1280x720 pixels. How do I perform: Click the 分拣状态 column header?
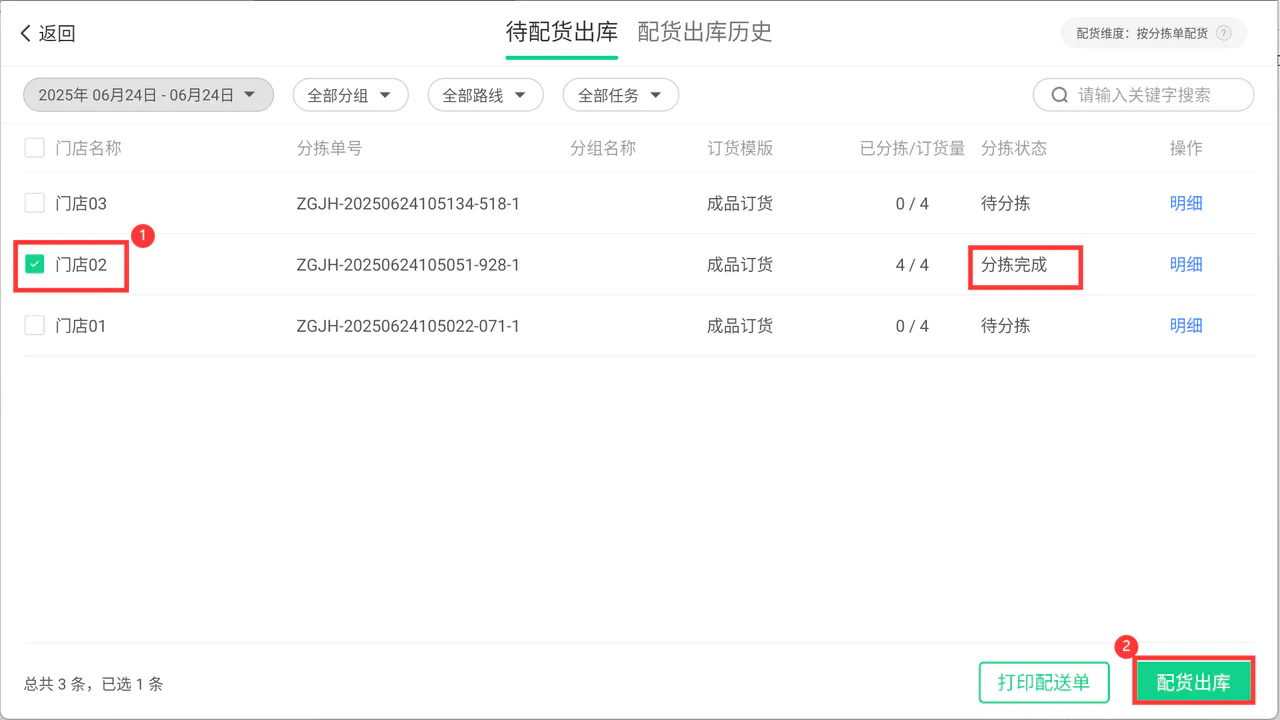pos(1014,148)
